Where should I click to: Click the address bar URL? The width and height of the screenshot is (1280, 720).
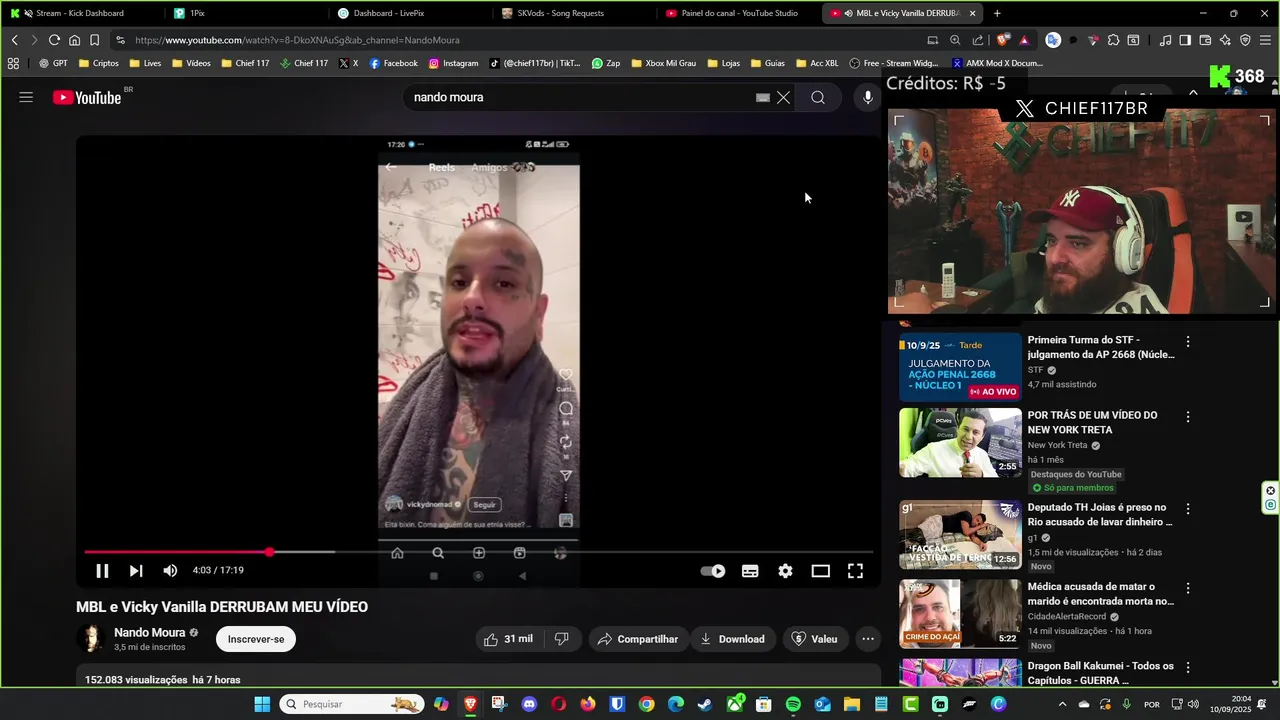297,40
